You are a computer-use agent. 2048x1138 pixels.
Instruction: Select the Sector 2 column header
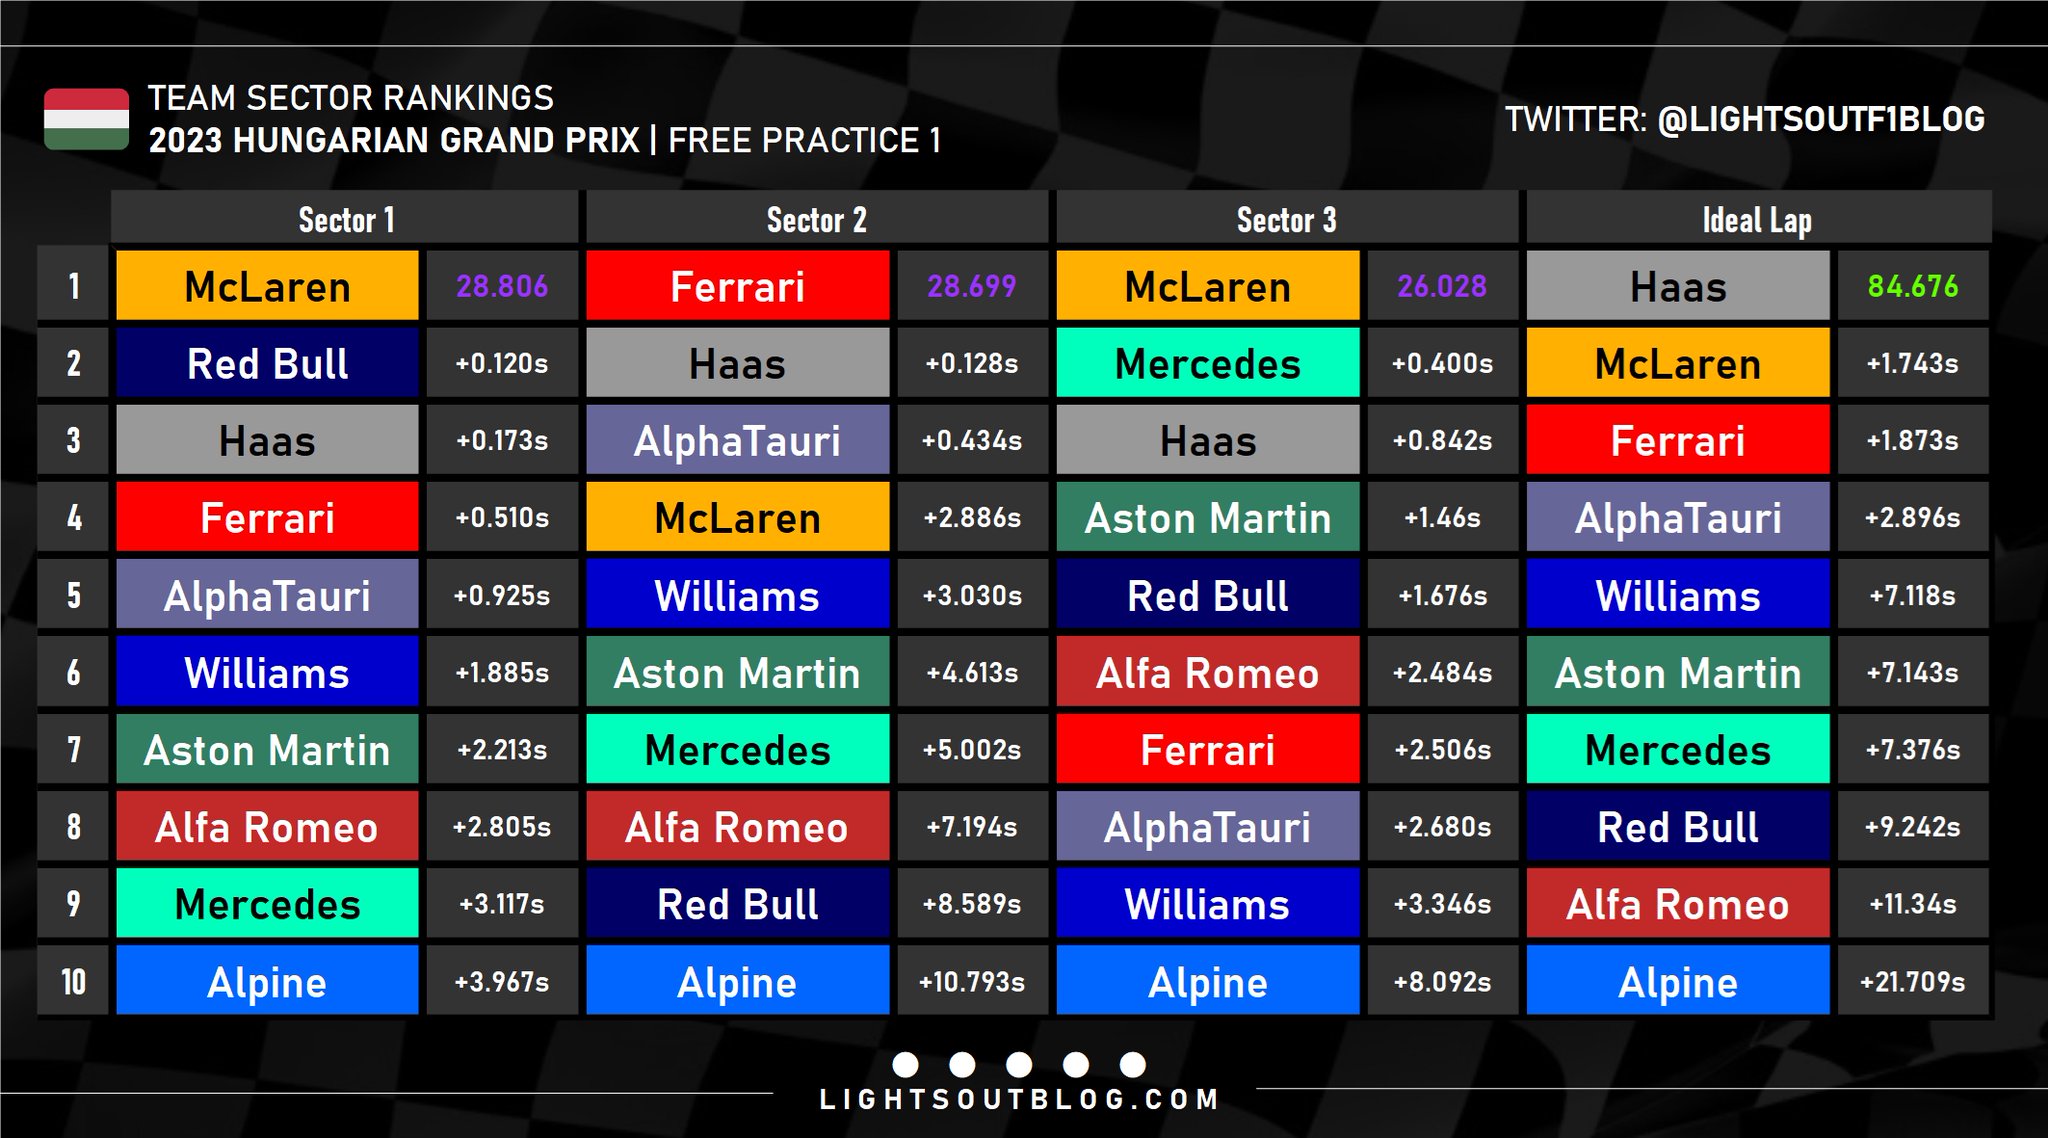816,219
